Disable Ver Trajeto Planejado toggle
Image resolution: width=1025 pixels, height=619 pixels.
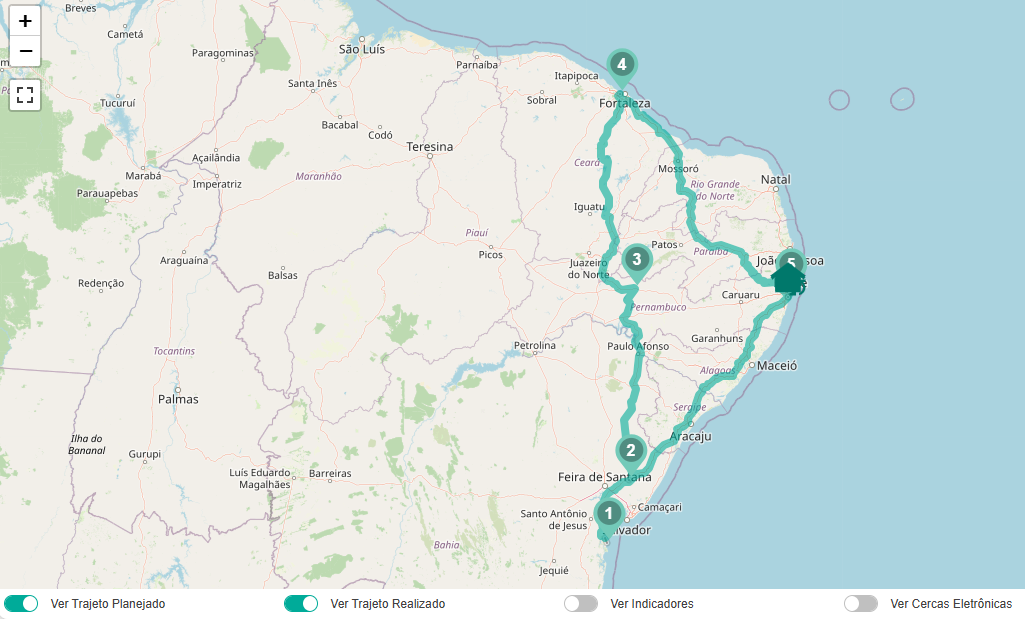click(x=21, y=603)
